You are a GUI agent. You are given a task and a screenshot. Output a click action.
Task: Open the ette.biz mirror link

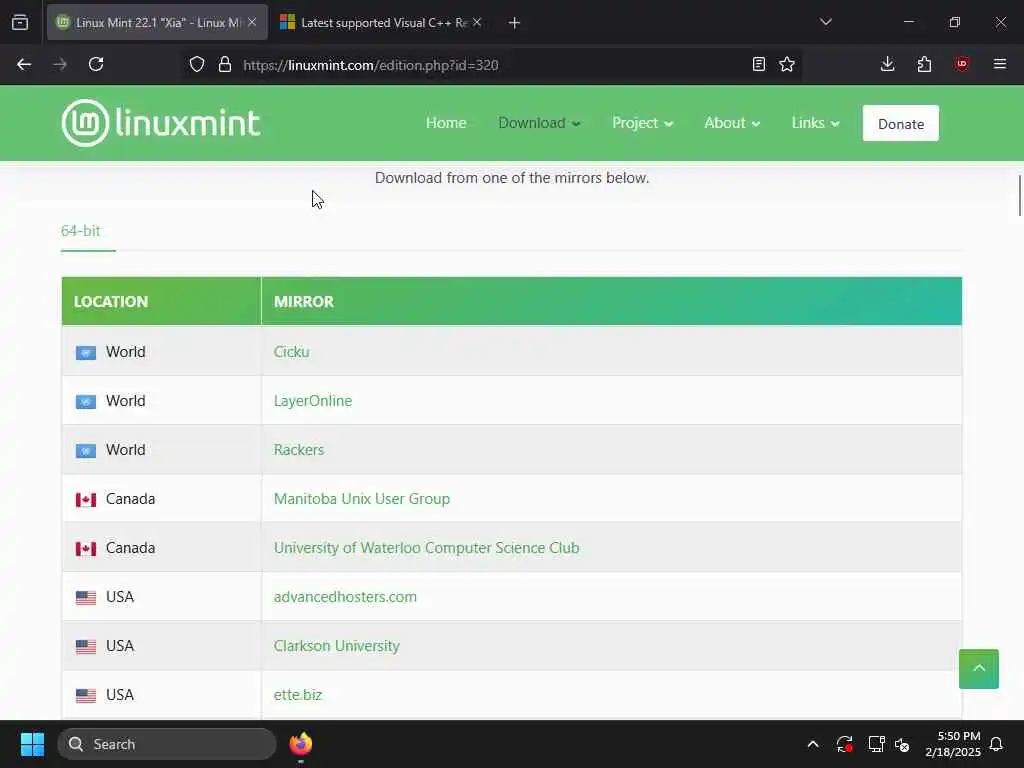coord(298,694)
